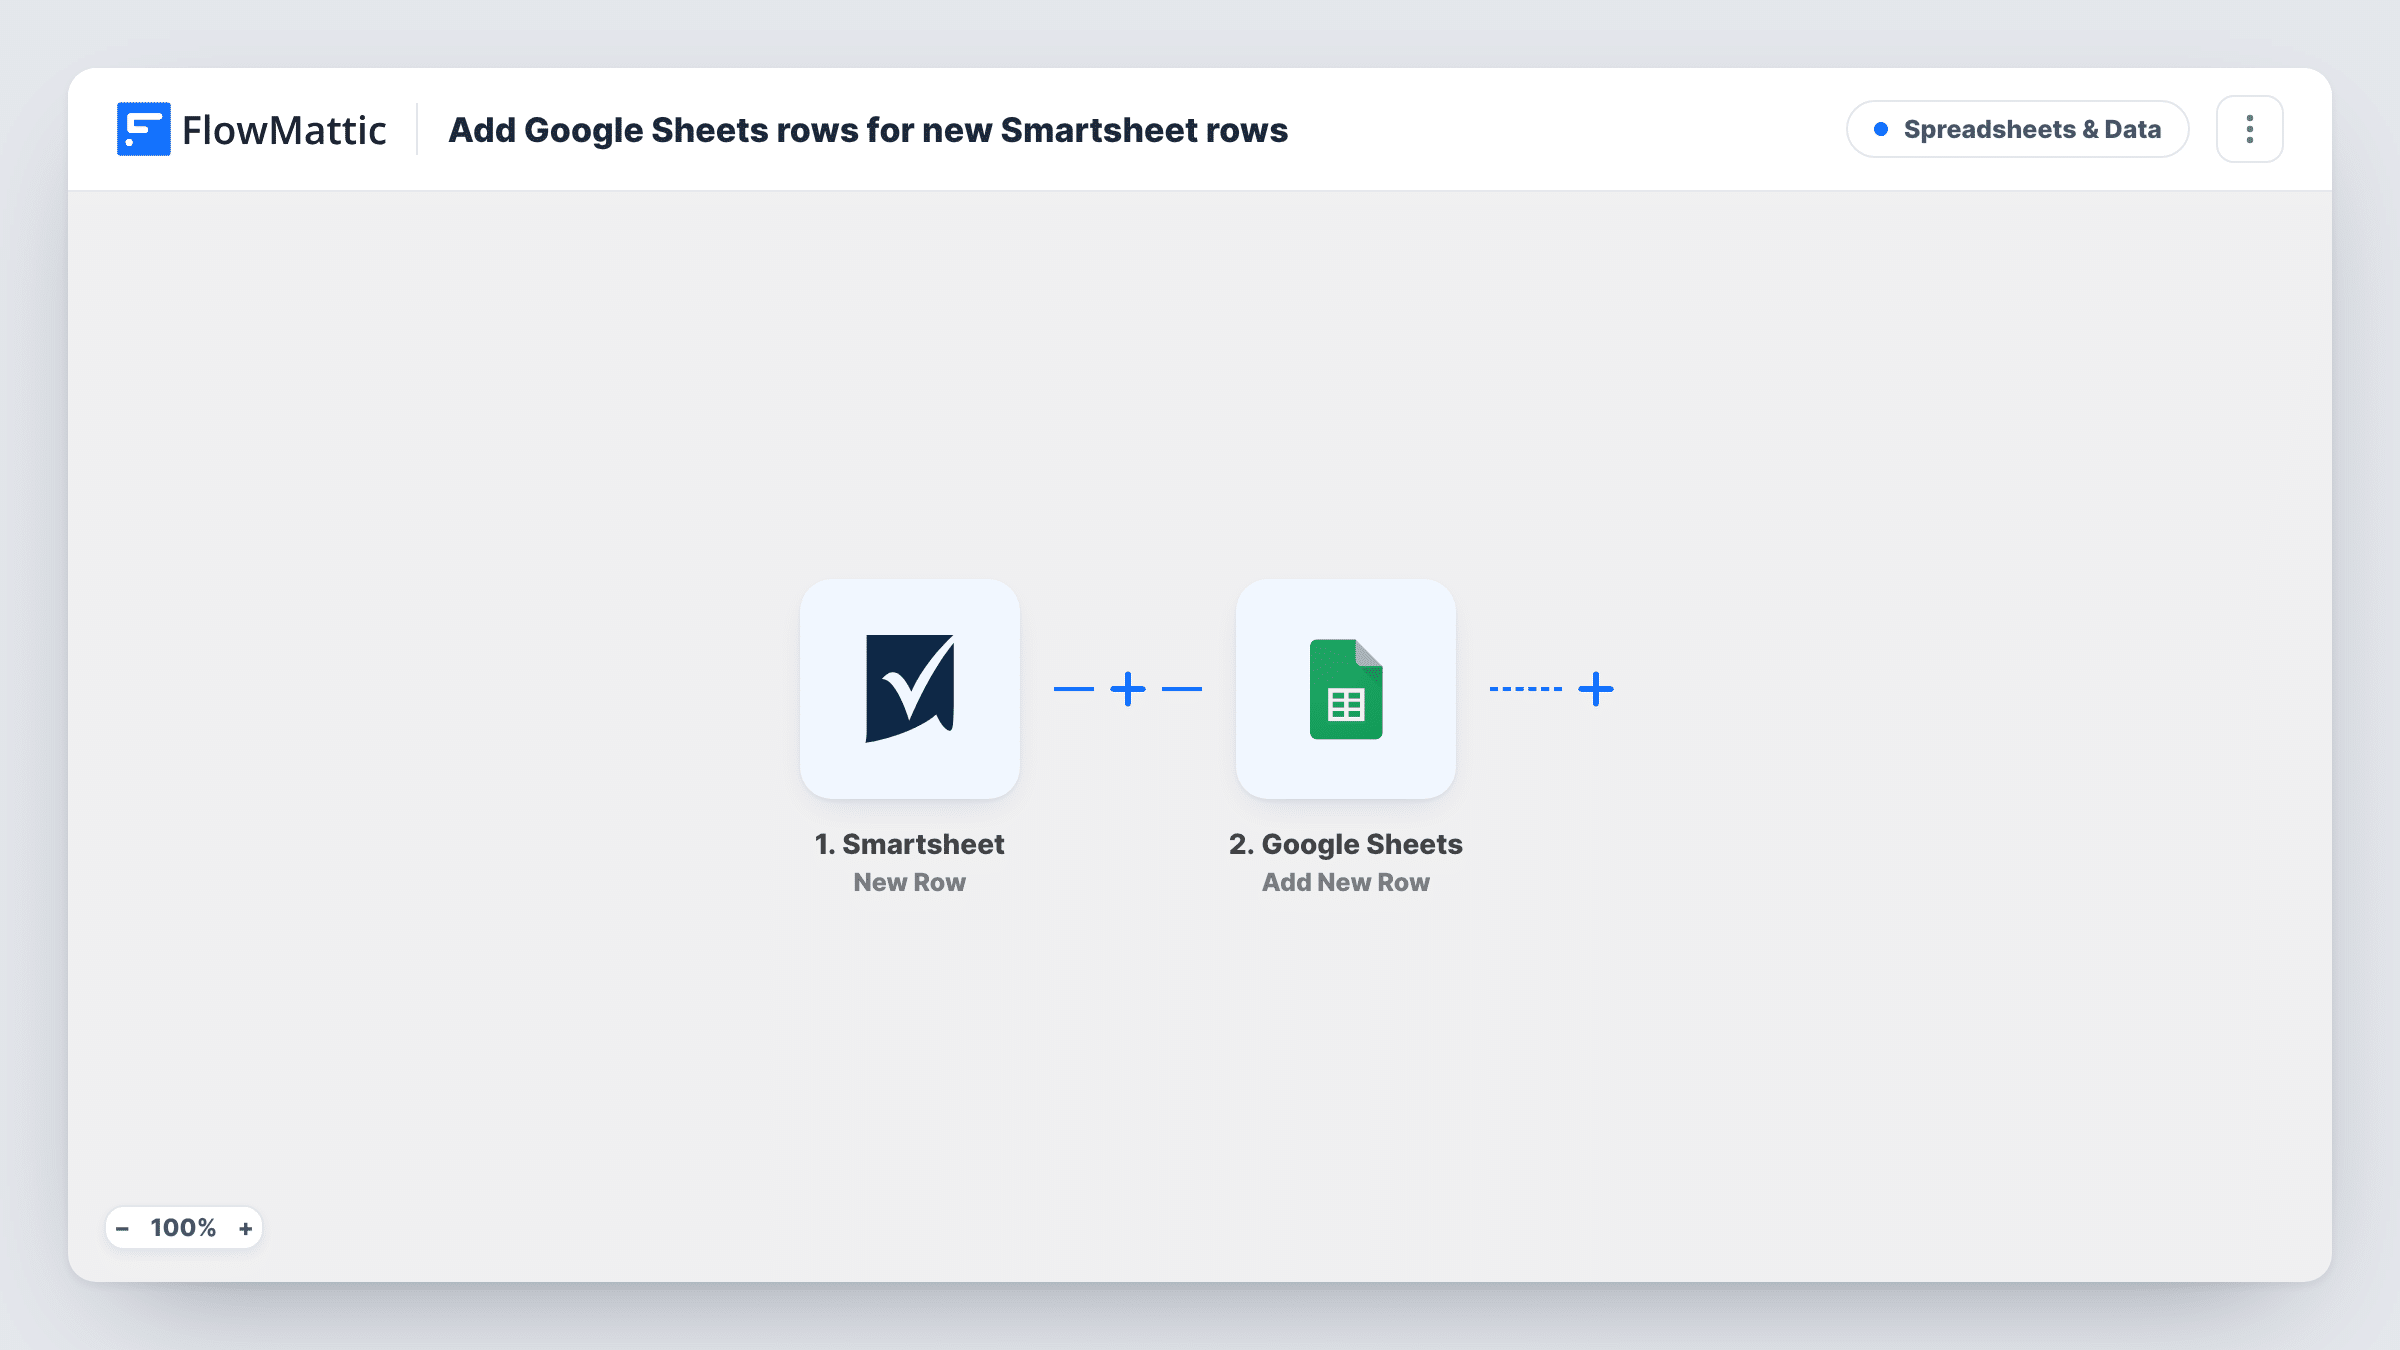Screen dimensions: 2400x1350
Task: Click the 100% zoom level value
Action: click(183, 1228)
